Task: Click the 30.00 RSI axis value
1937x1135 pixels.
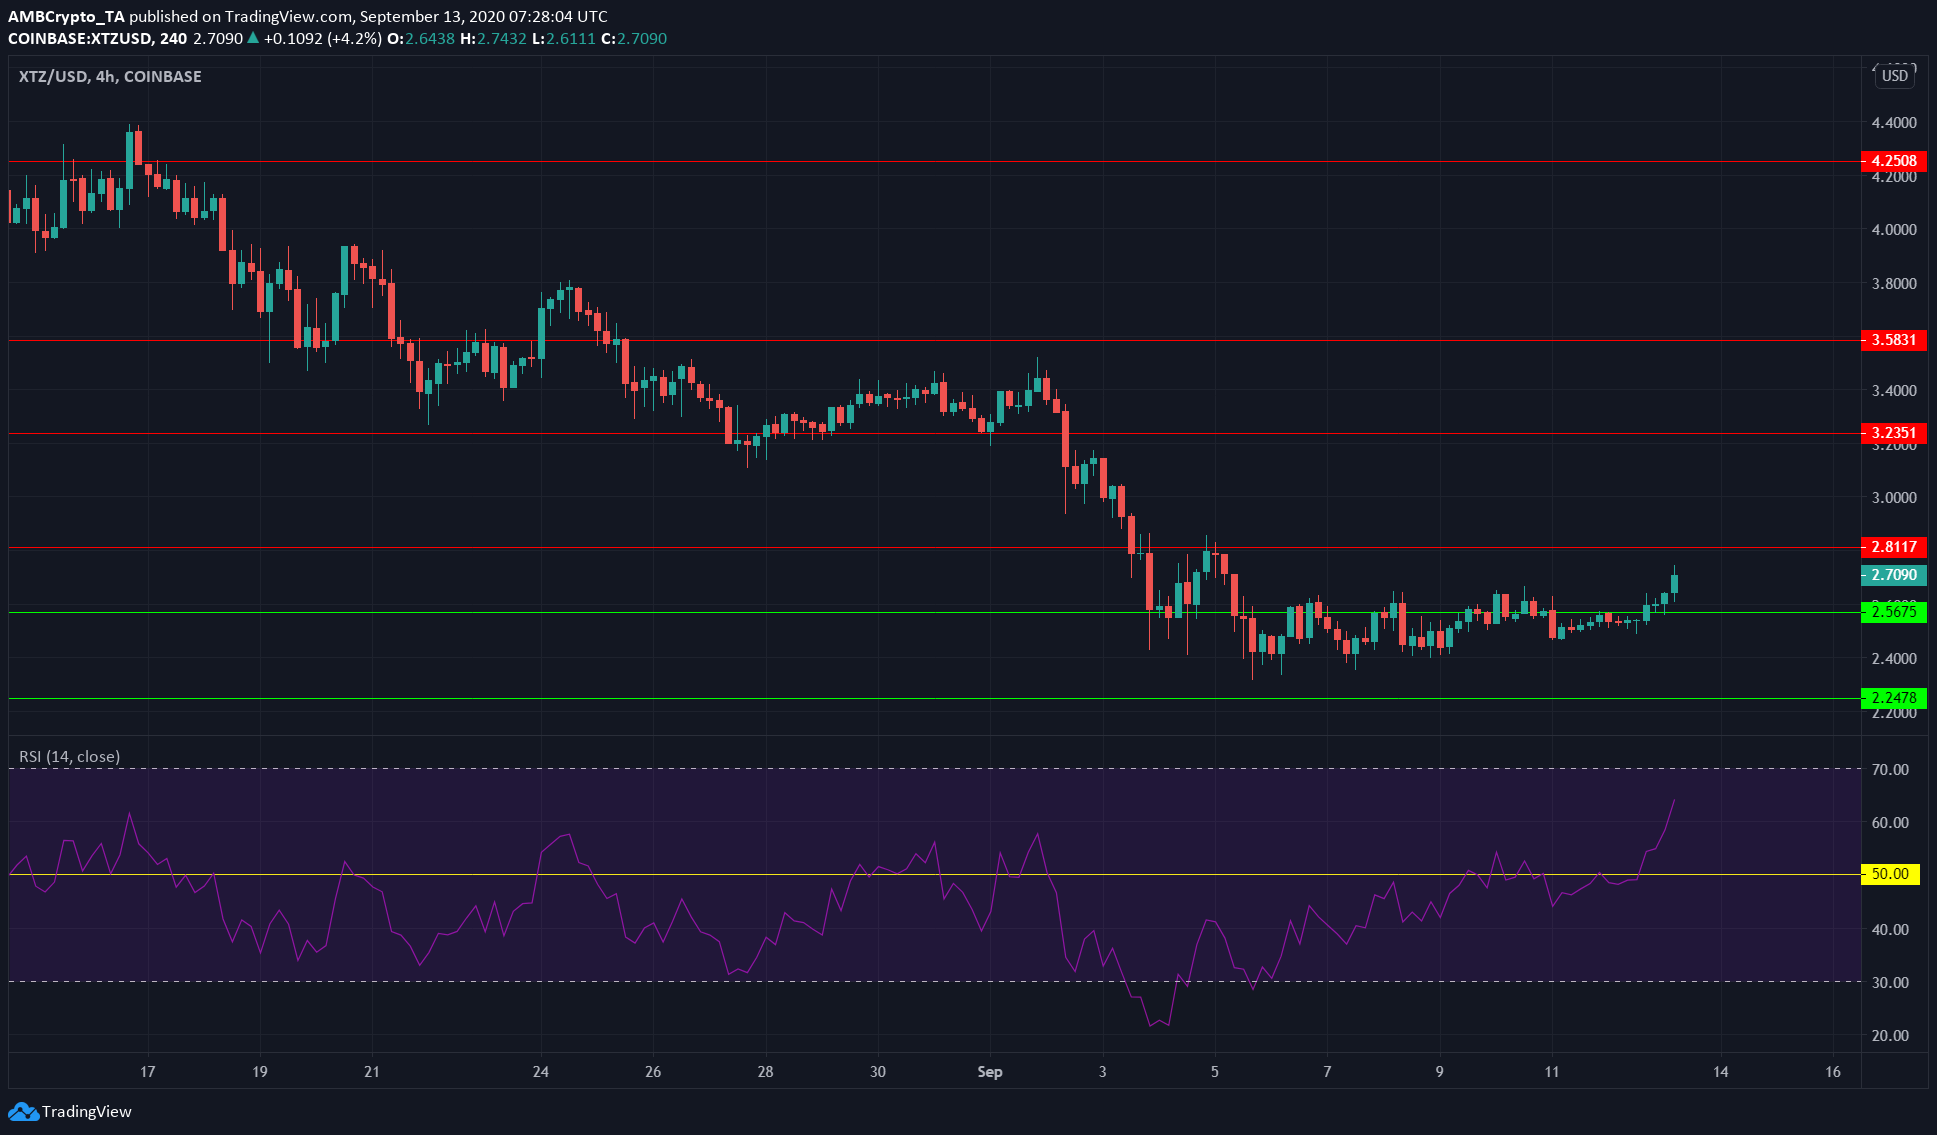Action: click(x=1890, y=982)
